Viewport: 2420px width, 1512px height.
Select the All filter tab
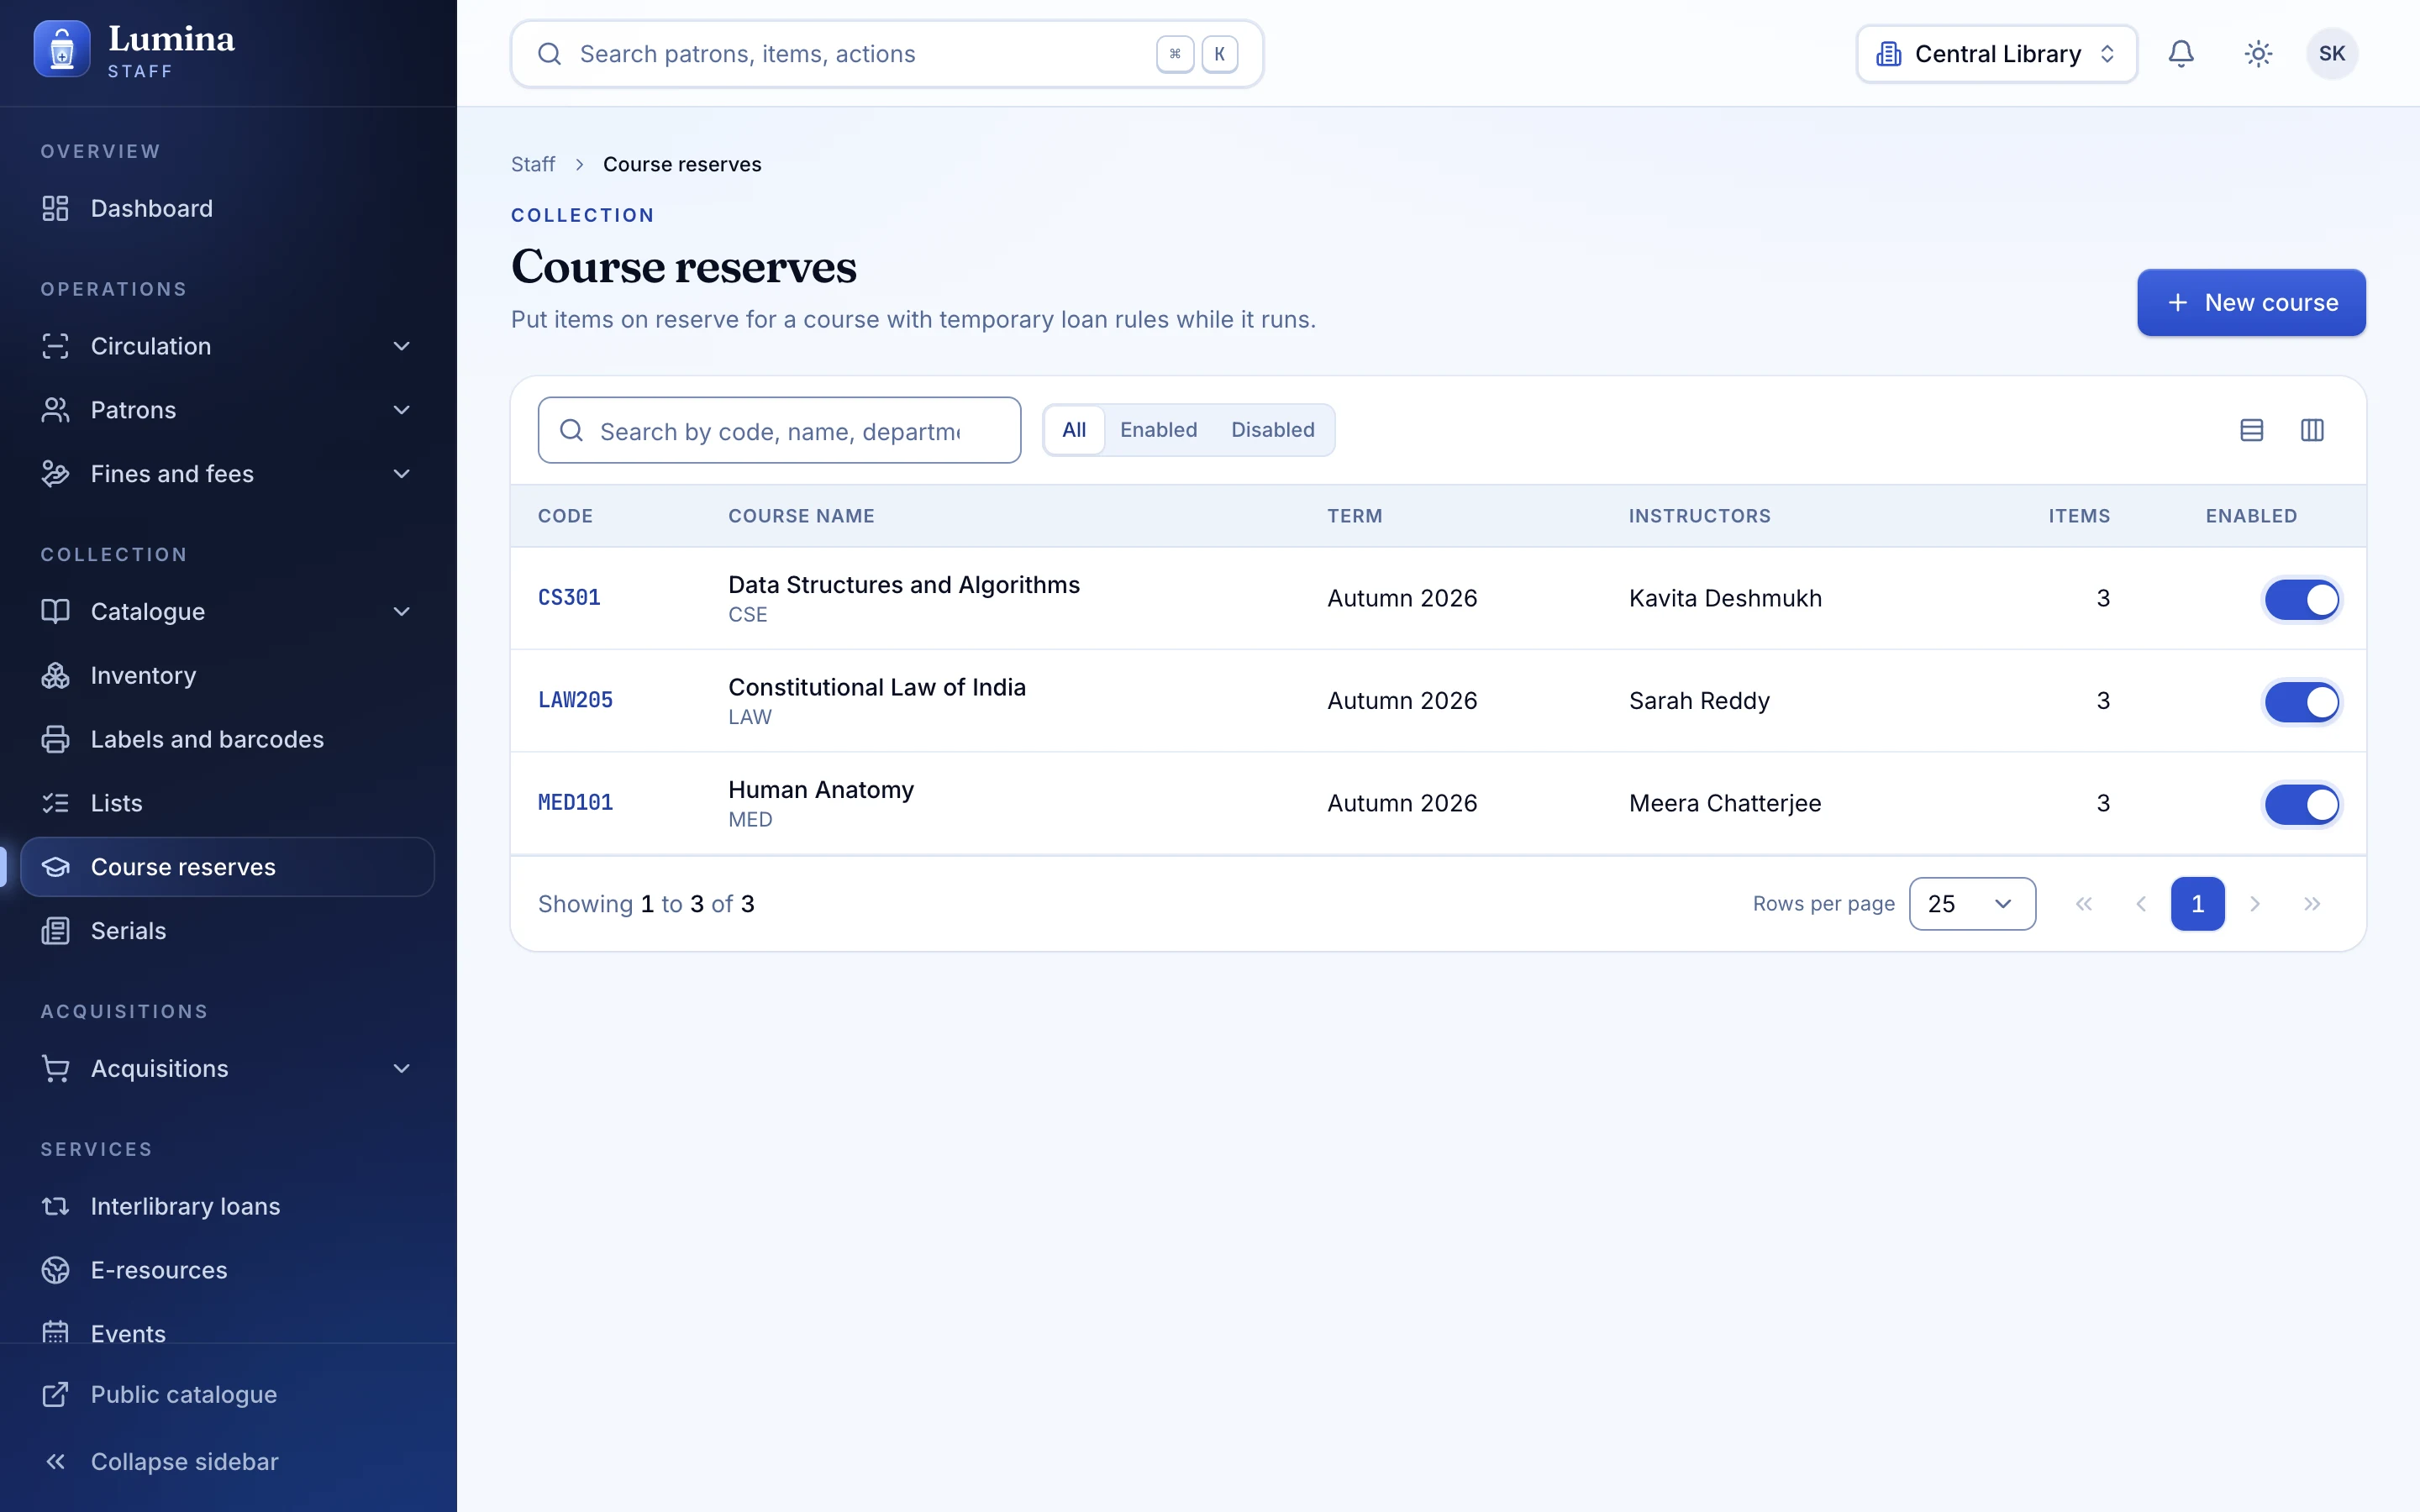[x=1074, y=430]
